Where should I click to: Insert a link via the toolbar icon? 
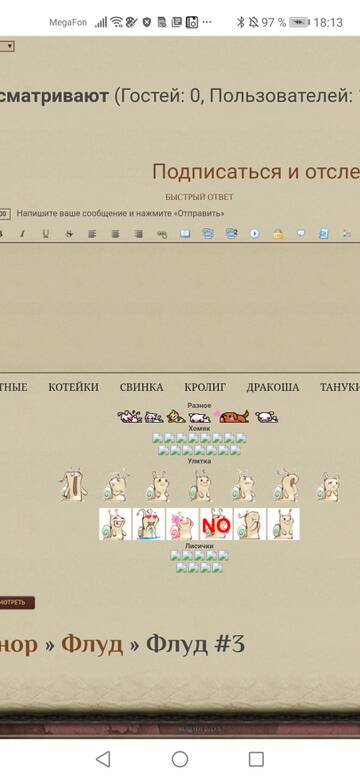(x=162, y=234)
